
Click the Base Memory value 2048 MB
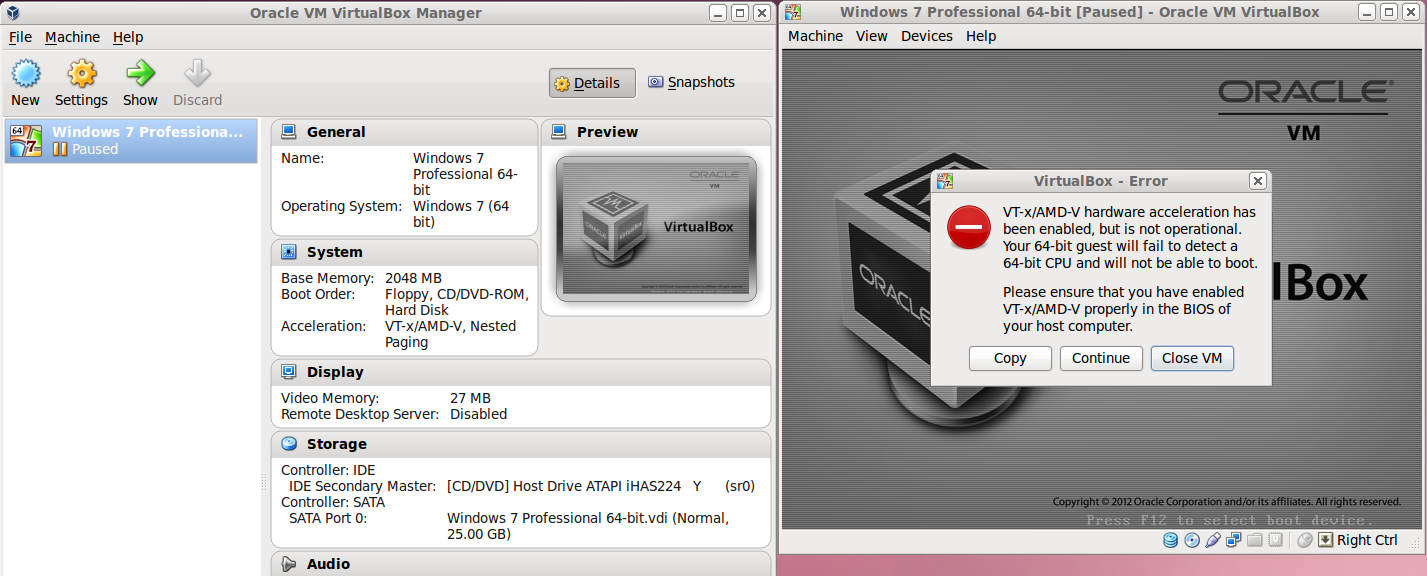[x=413, y=278]
